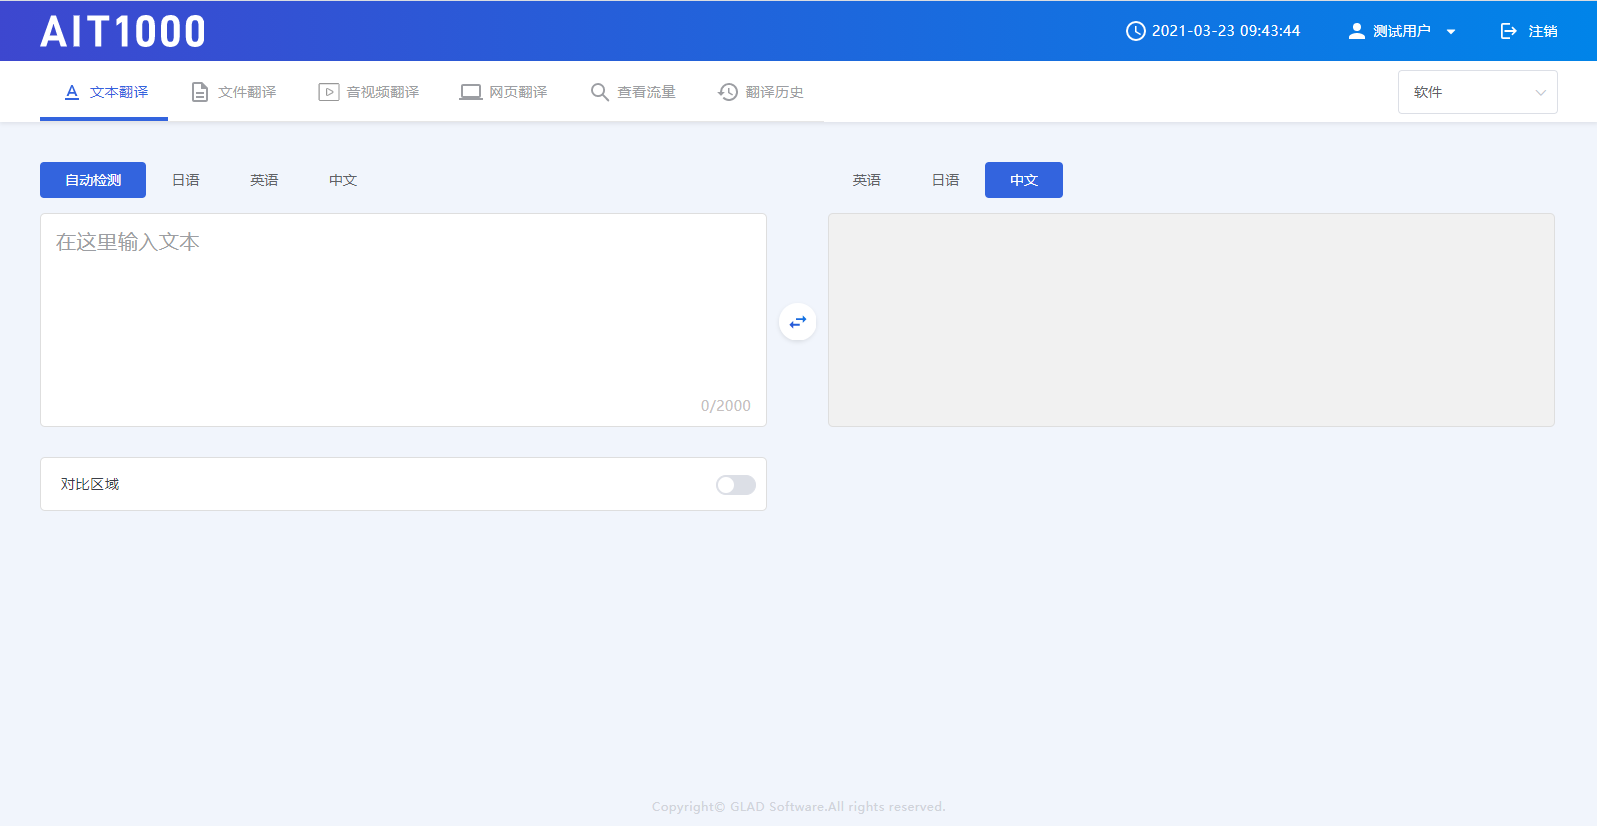1597x826 pixels.
Task: Click the document icon for 文件翻译
Action: tap(200, 92)
